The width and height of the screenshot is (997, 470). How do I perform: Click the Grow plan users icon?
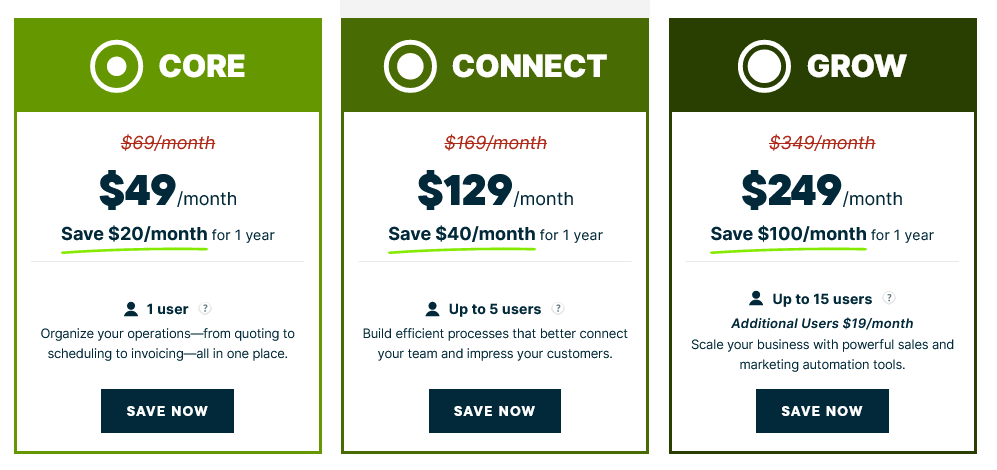[x=757, y=298]
